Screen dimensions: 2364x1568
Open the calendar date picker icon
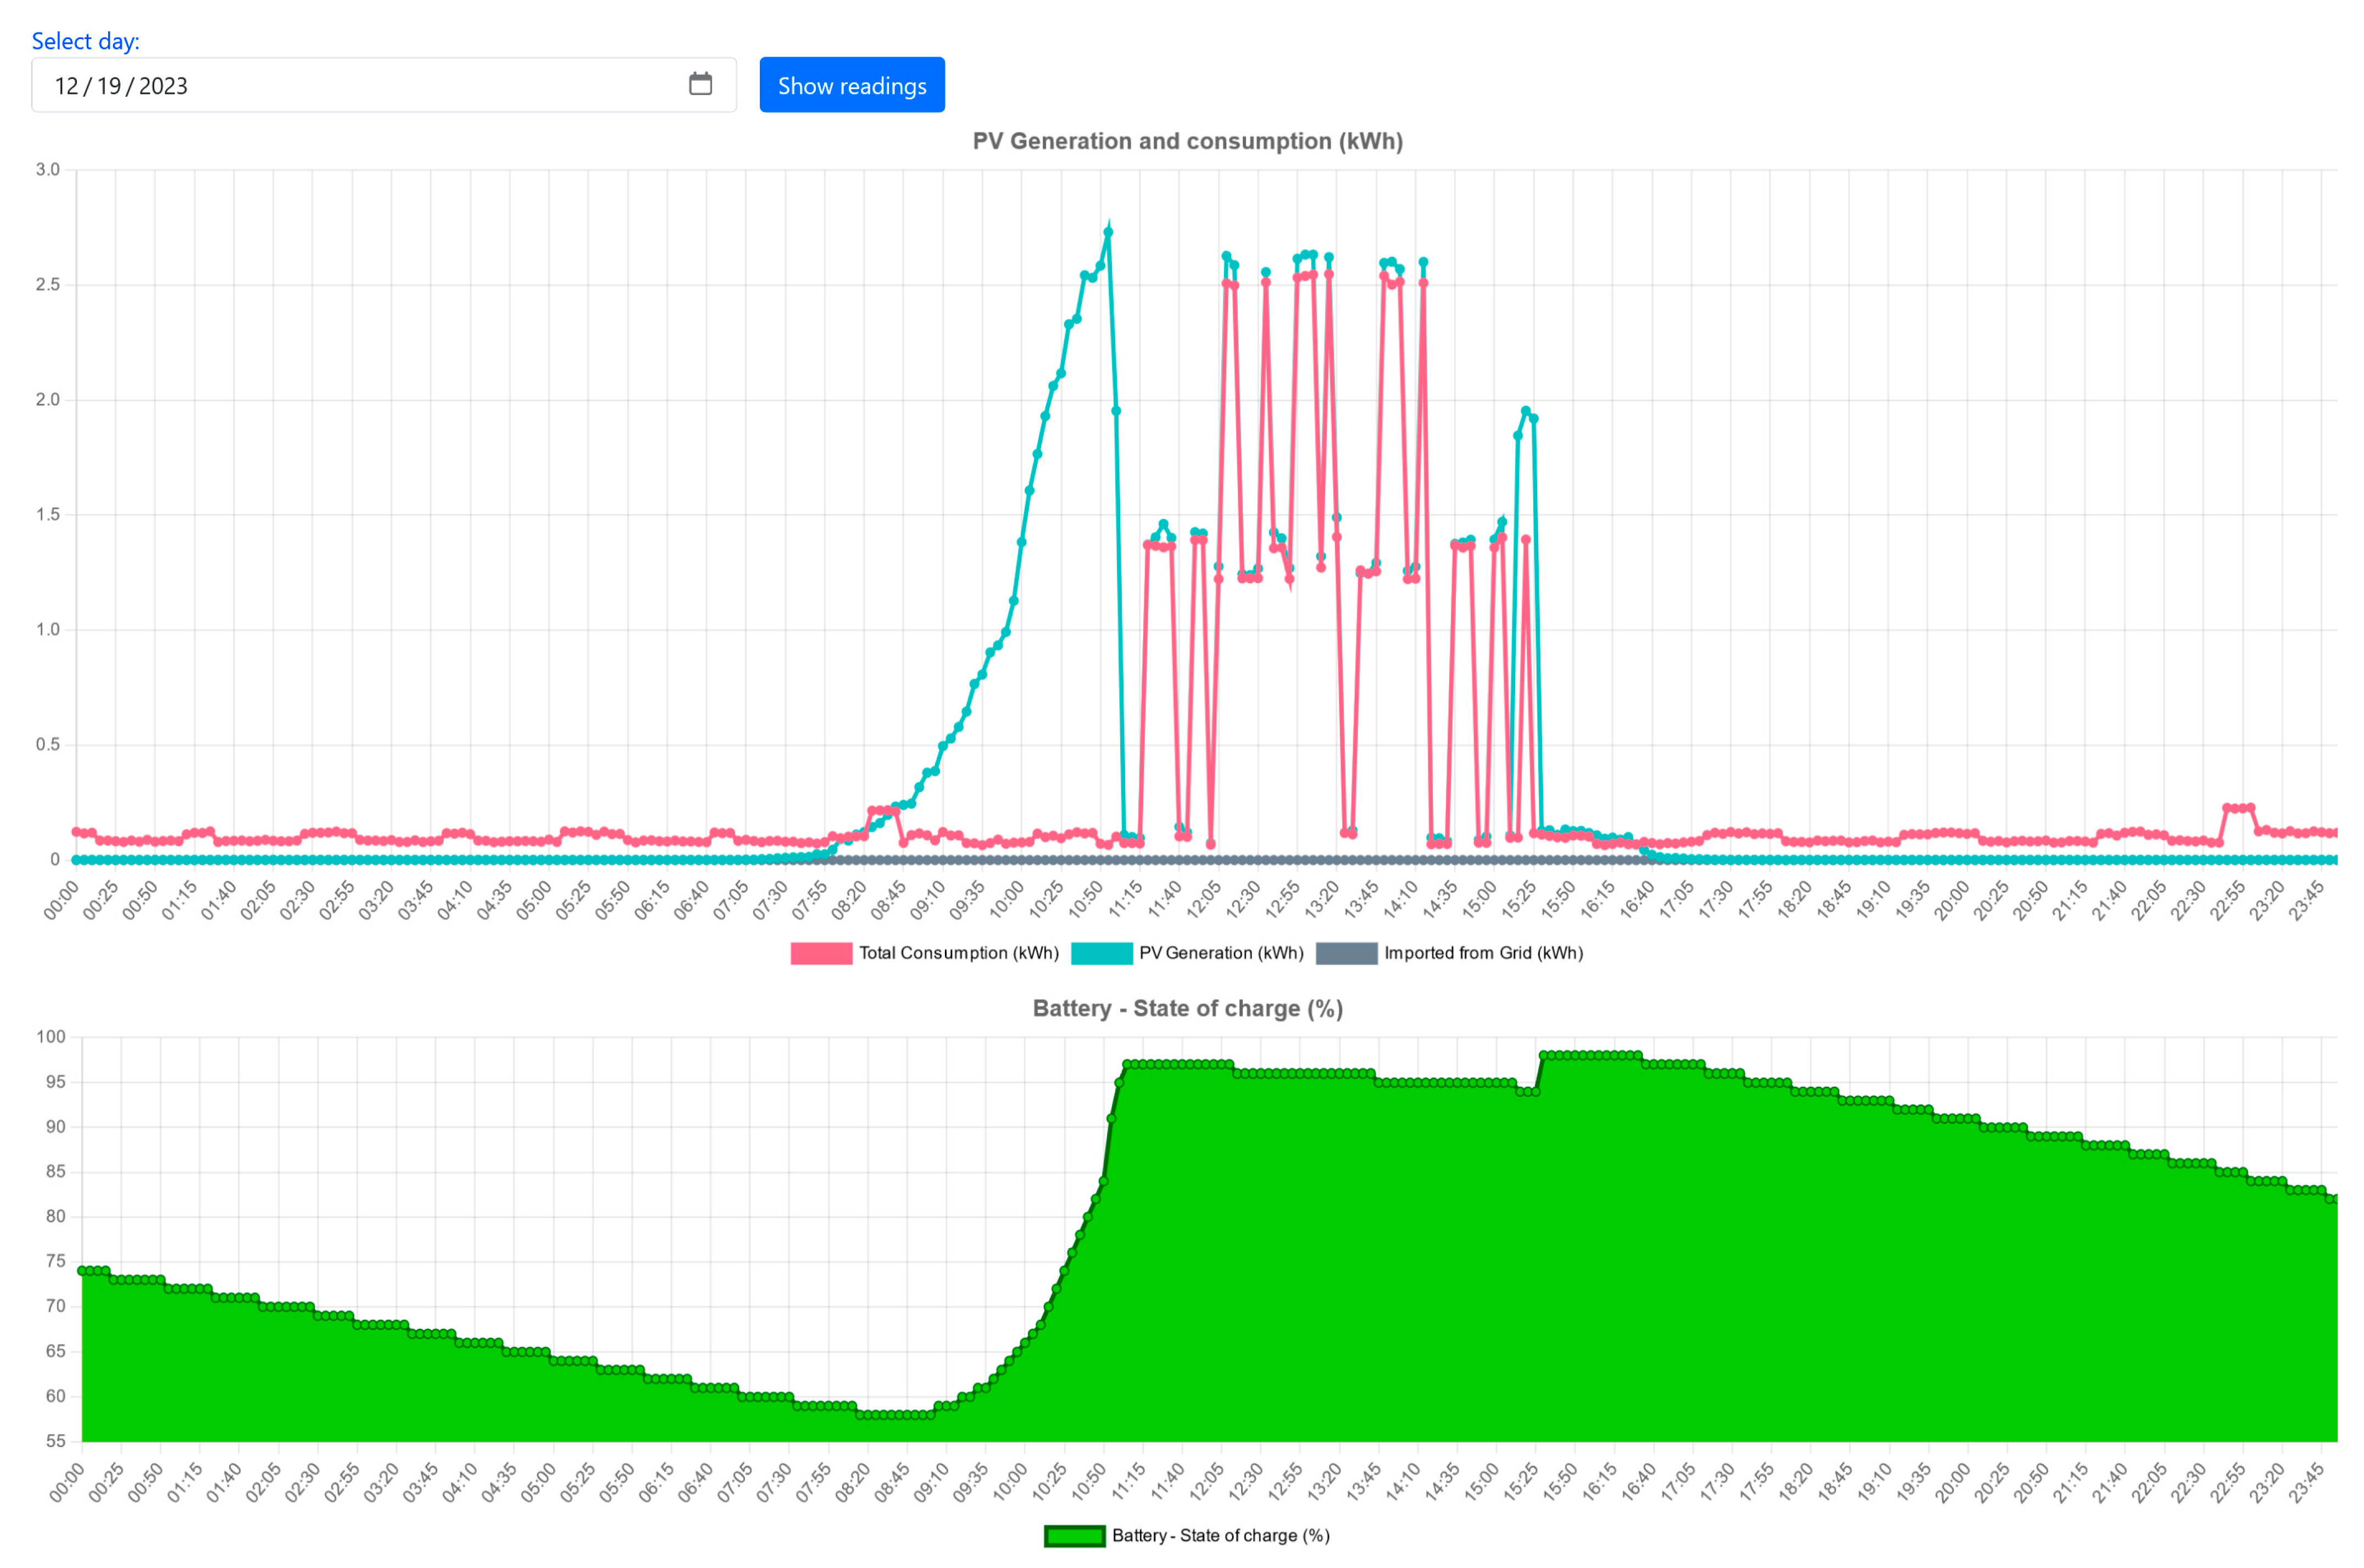click(x=700, y=84)
